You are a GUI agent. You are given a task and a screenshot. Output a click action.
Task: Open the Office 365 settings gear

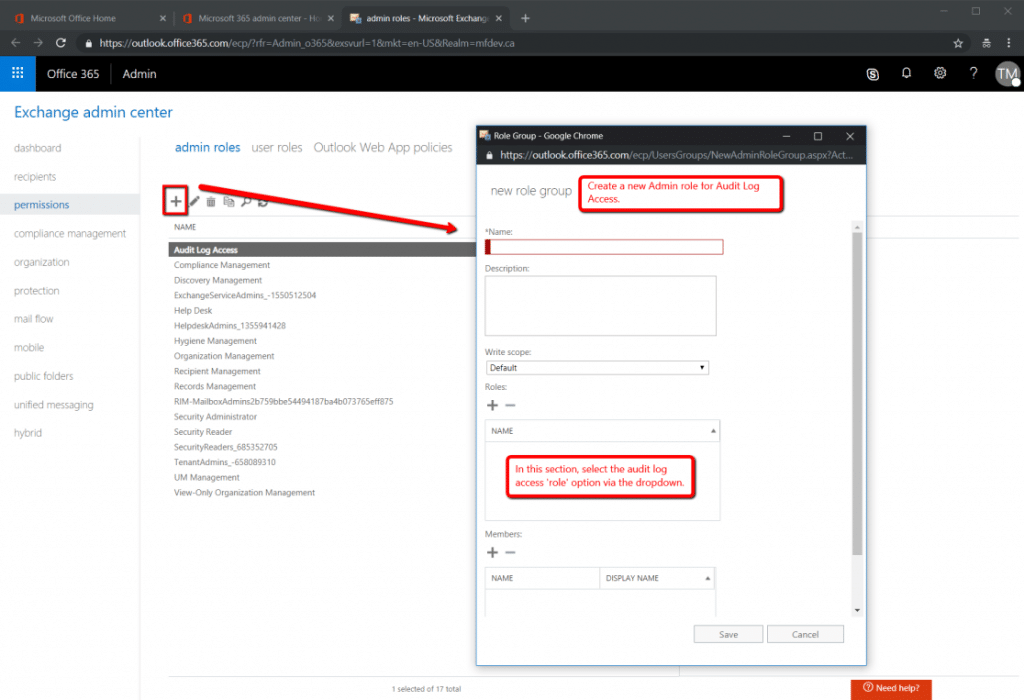[x=940, y=73]
